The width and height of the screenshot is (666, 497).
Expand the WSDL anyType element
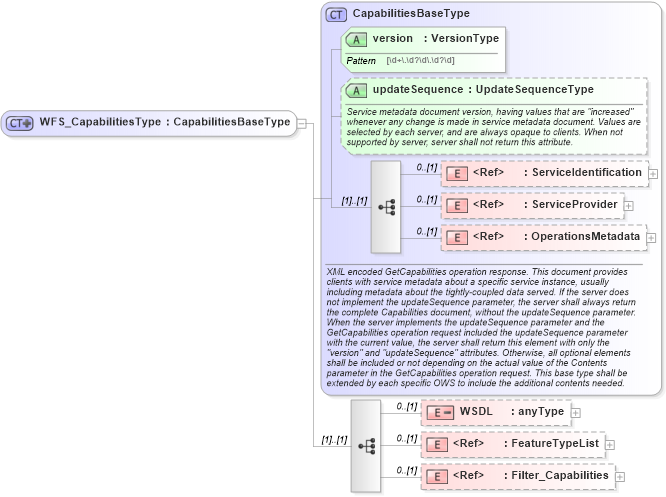(576, 413)
